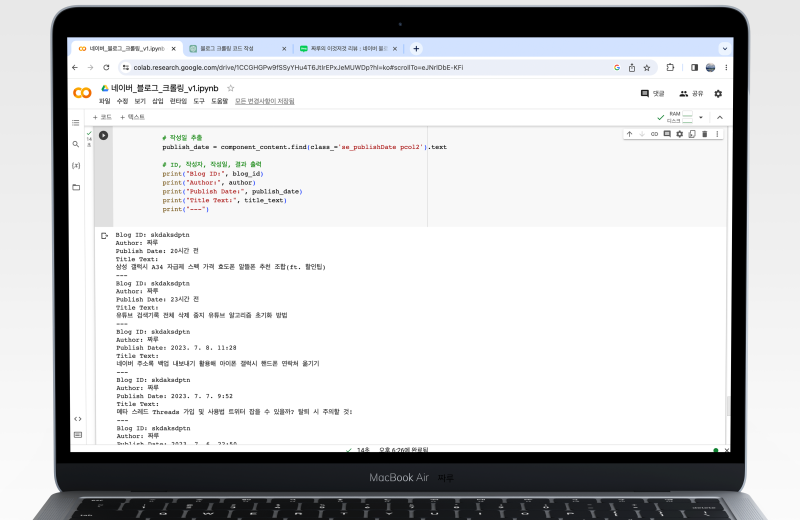Open the Files folder icon in sidebar
The image size is (800, 520).
click(76, 187)
